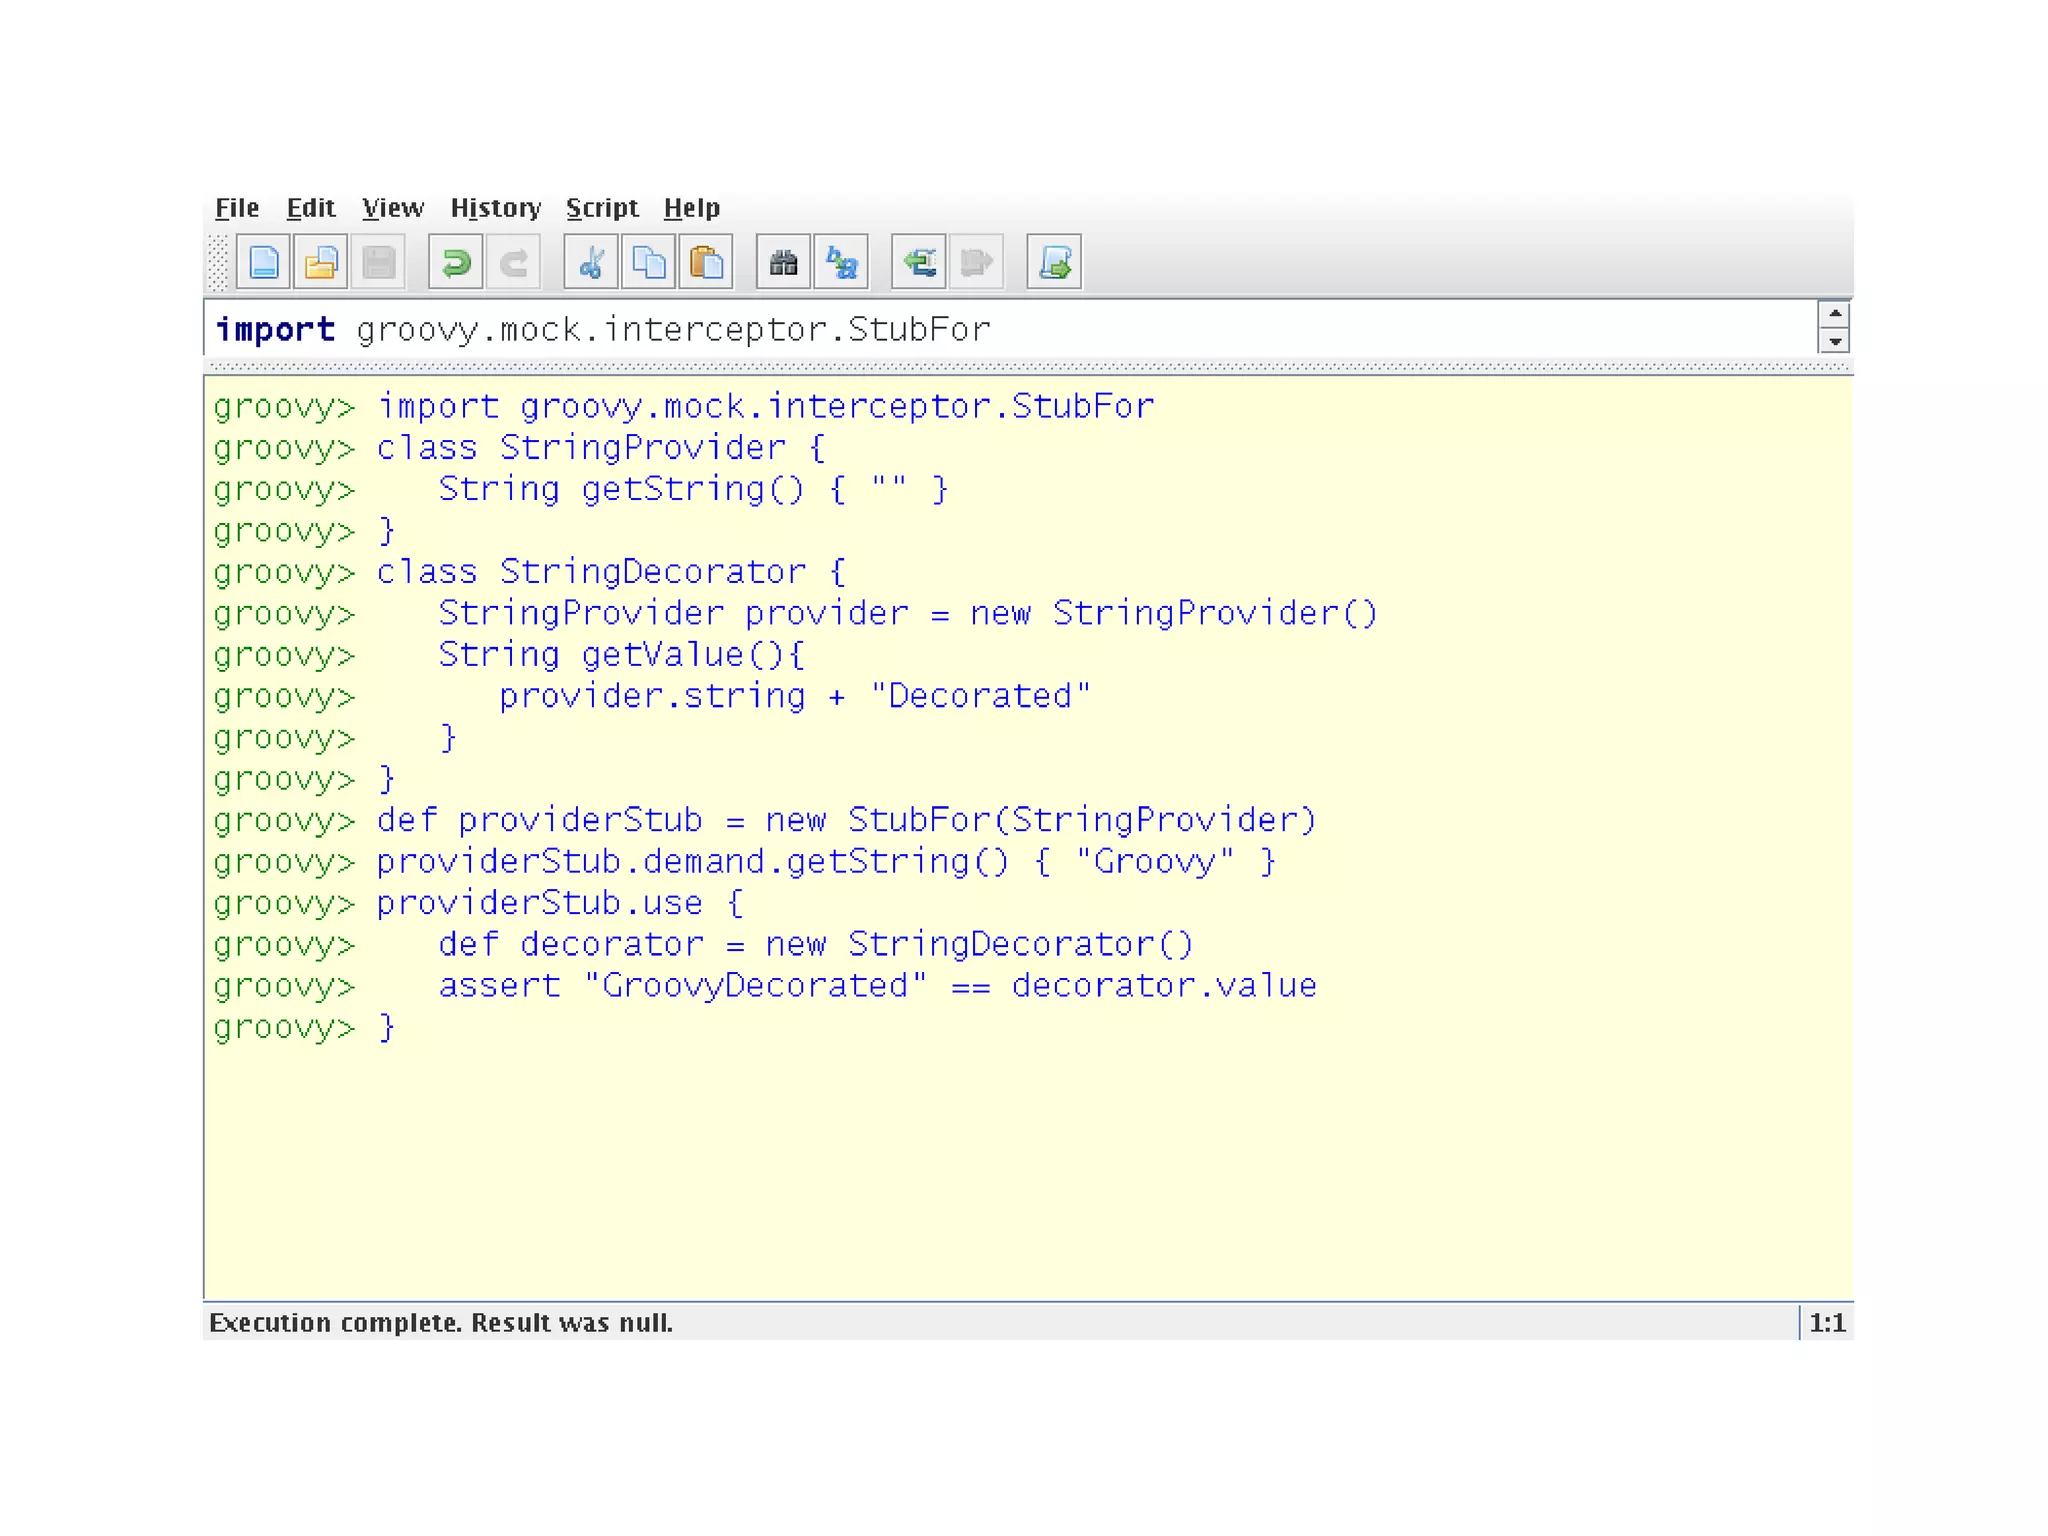Click the Cut scissors icon
This screenshot has height=1536, width=2048.
[591, 263]
